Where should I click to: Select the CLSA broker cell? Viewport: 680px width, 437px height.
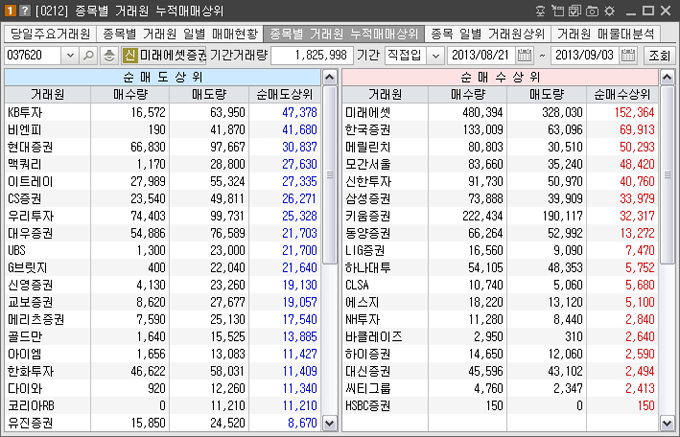[385, 285]
